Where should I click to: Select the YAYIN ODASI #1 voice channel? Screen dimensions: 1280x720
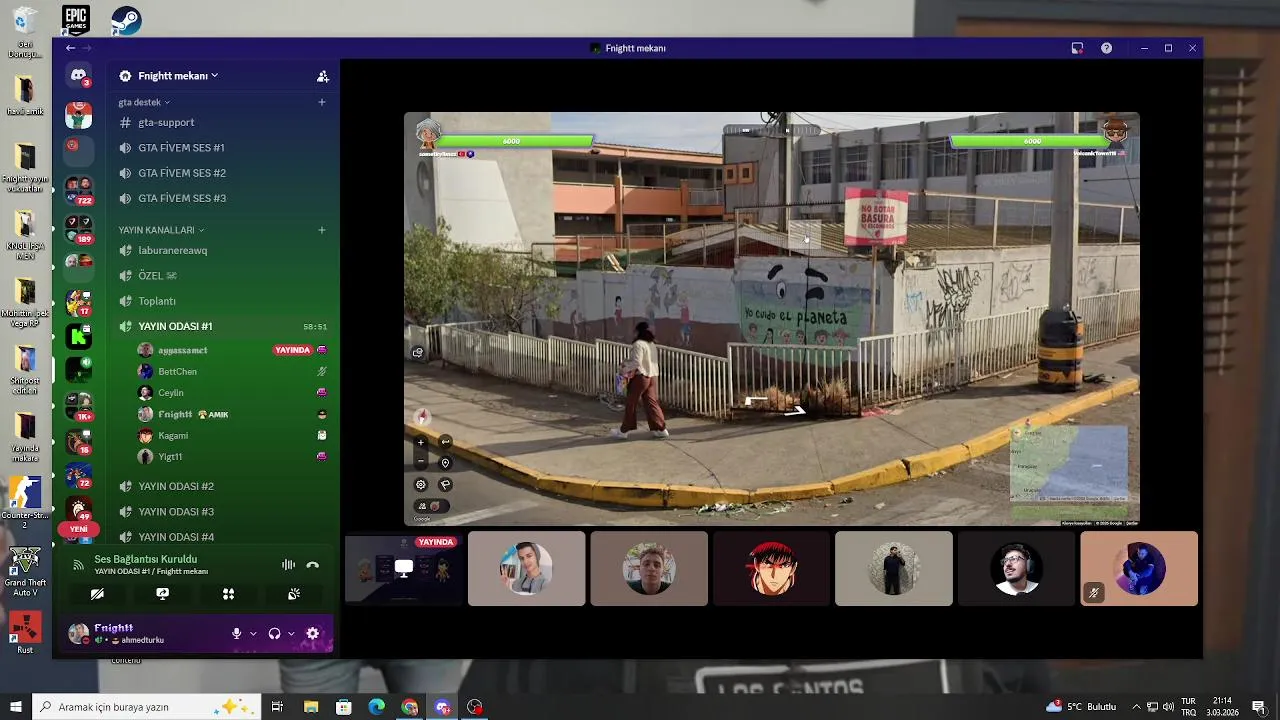click(x=222, y=326)
